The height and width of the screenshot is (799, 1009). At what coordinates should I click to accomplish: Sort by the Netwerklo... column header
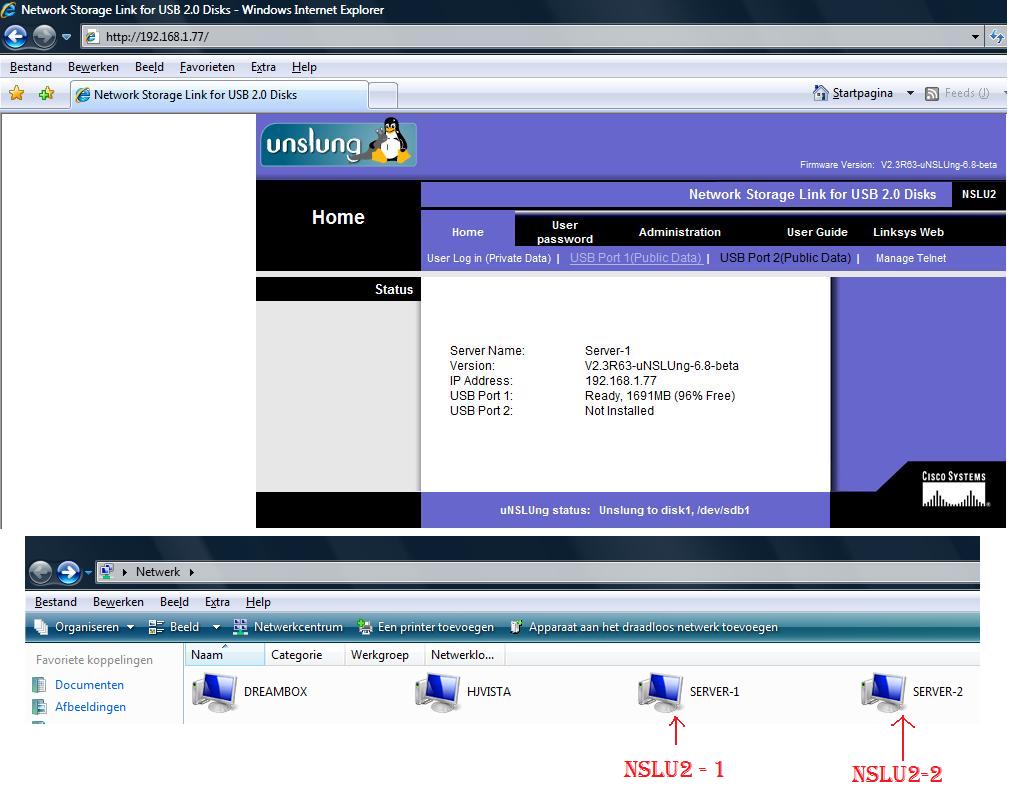[x=465, y=655]
